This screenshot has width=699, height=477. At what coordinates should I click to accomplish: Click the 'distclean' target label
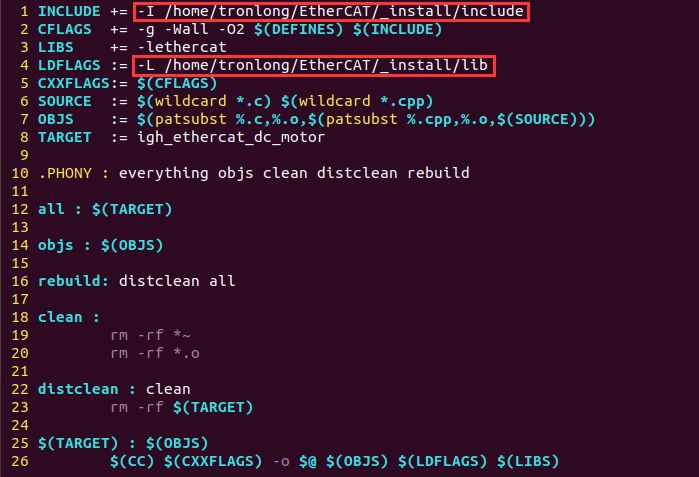click(78, 389)
